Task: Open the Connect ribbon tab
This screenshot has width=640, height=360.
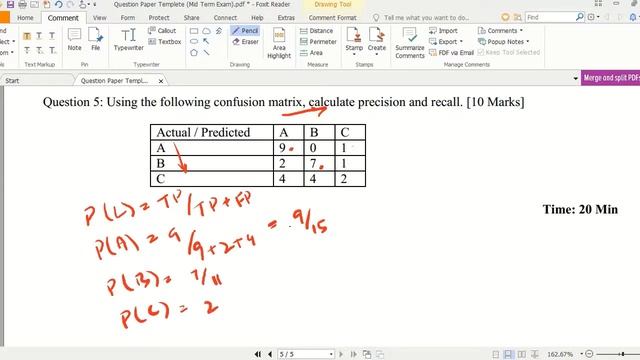Action: click(225, 18)
